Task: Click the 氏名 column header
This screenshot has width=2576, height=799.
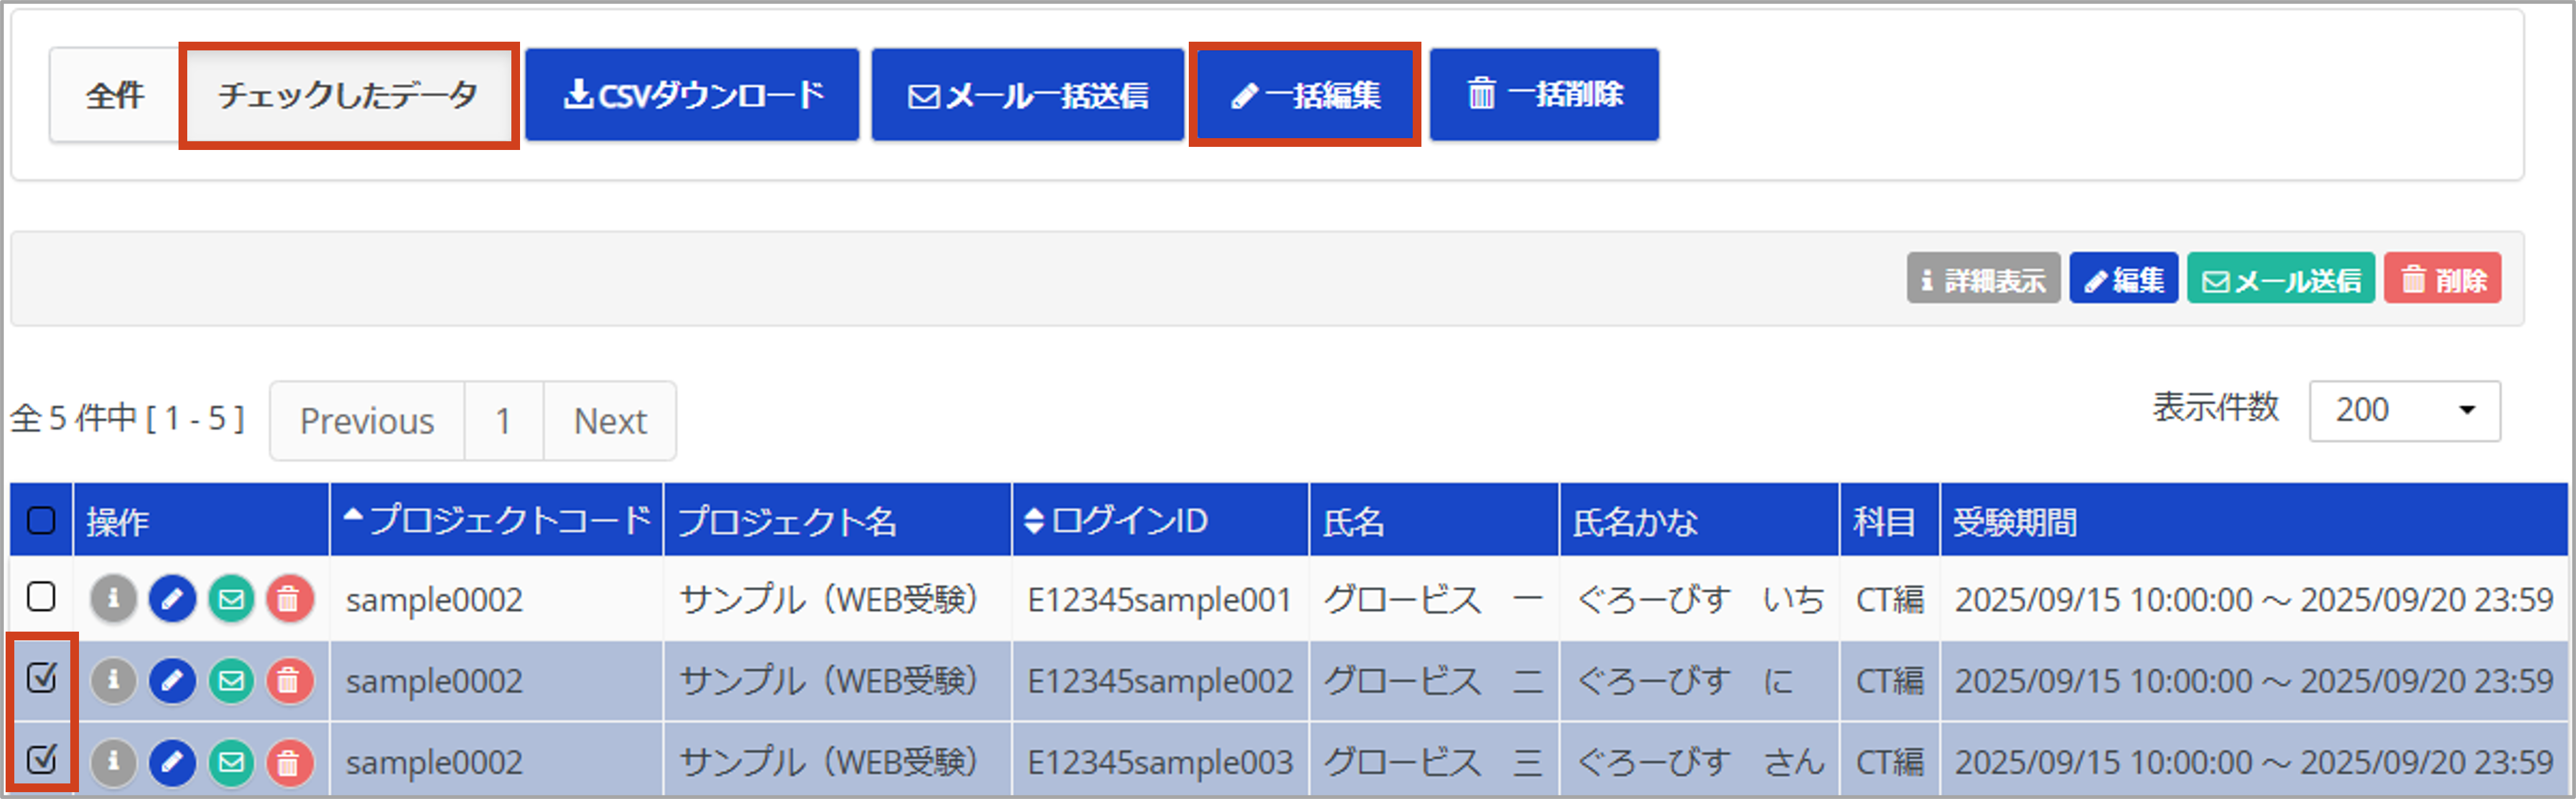Action: [x=1434, y=520]
